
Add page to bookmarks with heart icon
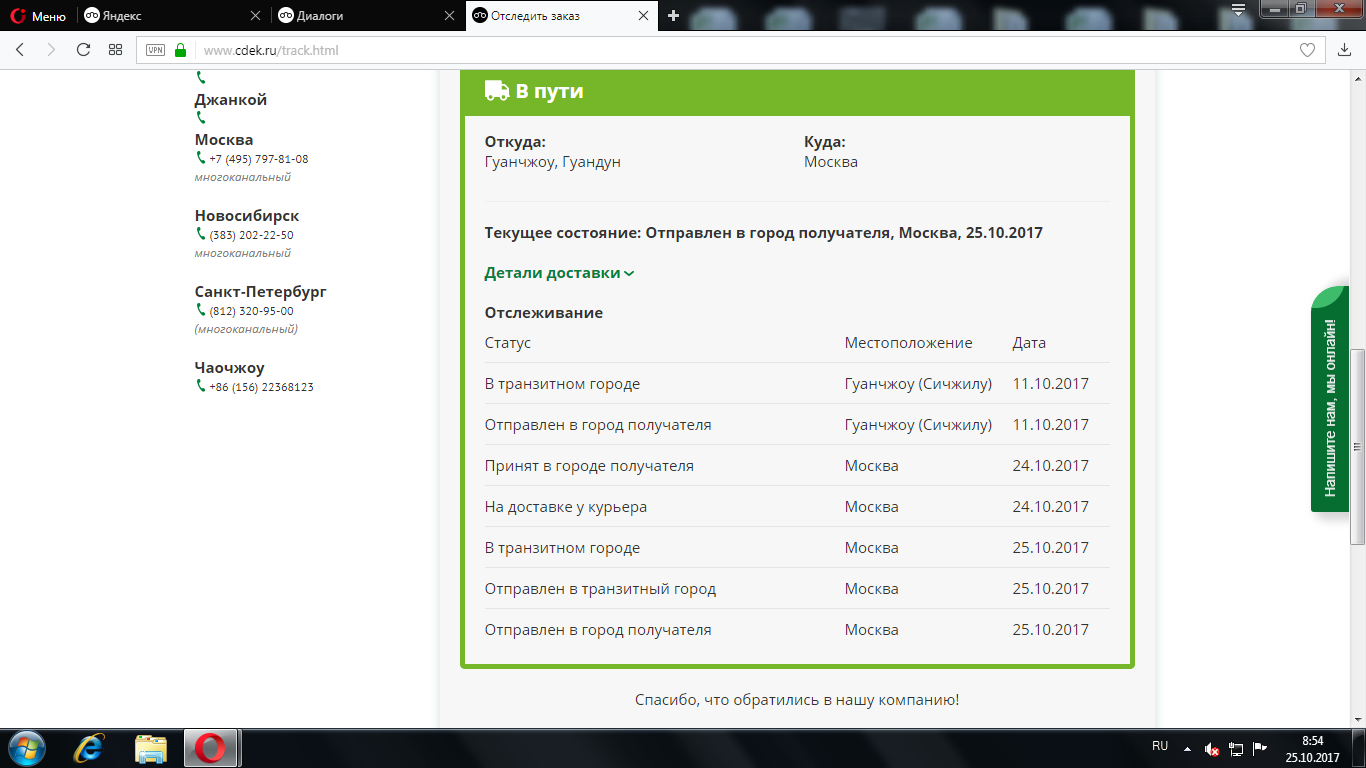pos(1307,50)
